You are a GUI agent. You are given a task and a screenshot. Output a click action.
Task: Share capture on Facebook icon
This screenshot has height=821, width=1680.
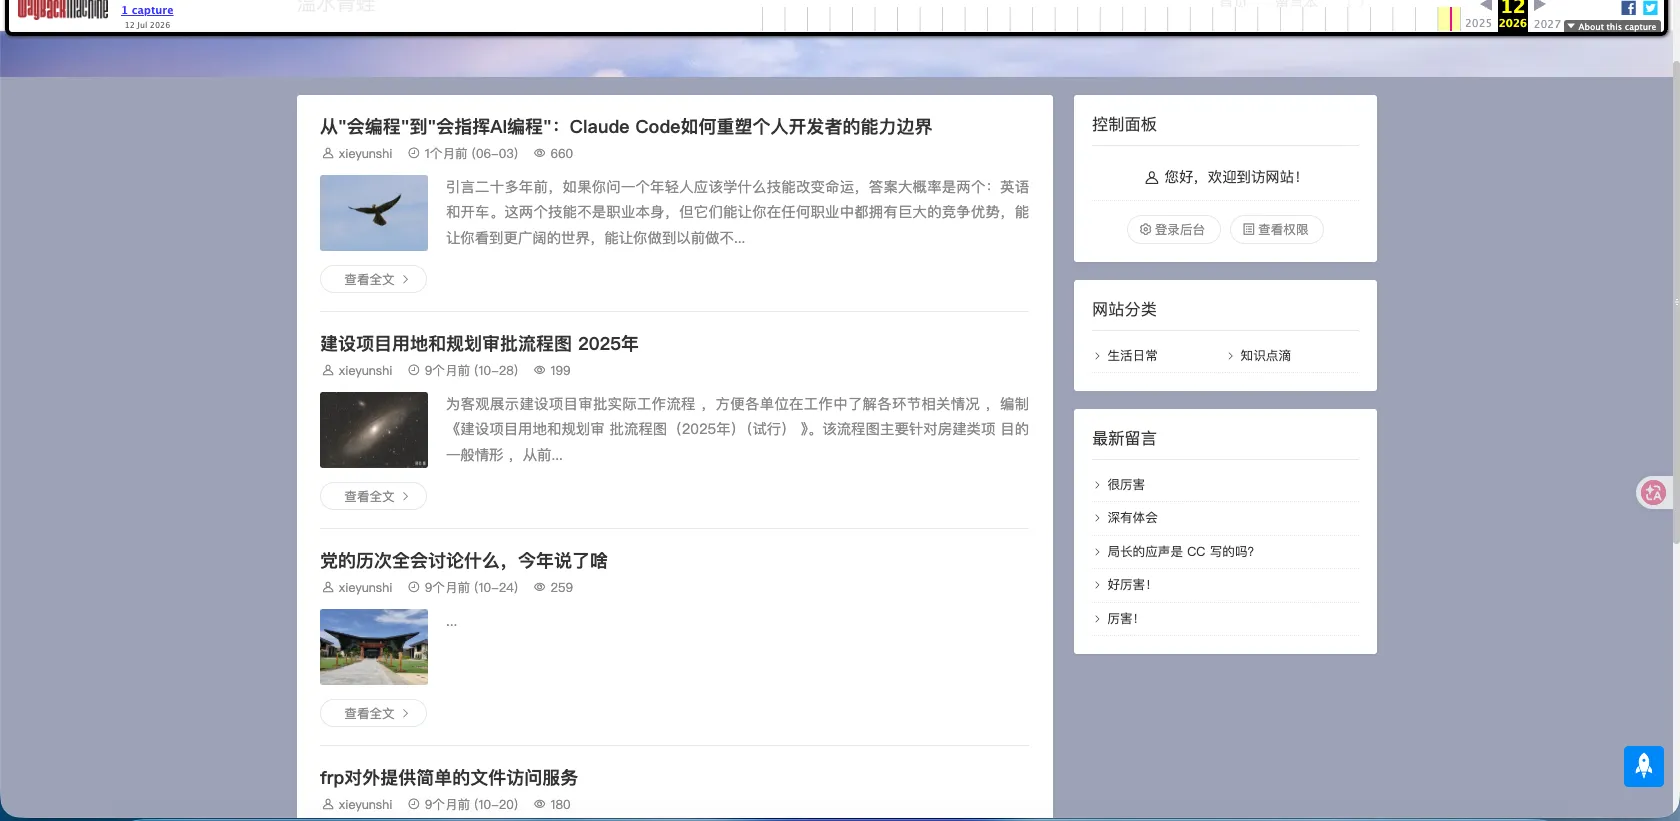click(x=1628, y=8)
